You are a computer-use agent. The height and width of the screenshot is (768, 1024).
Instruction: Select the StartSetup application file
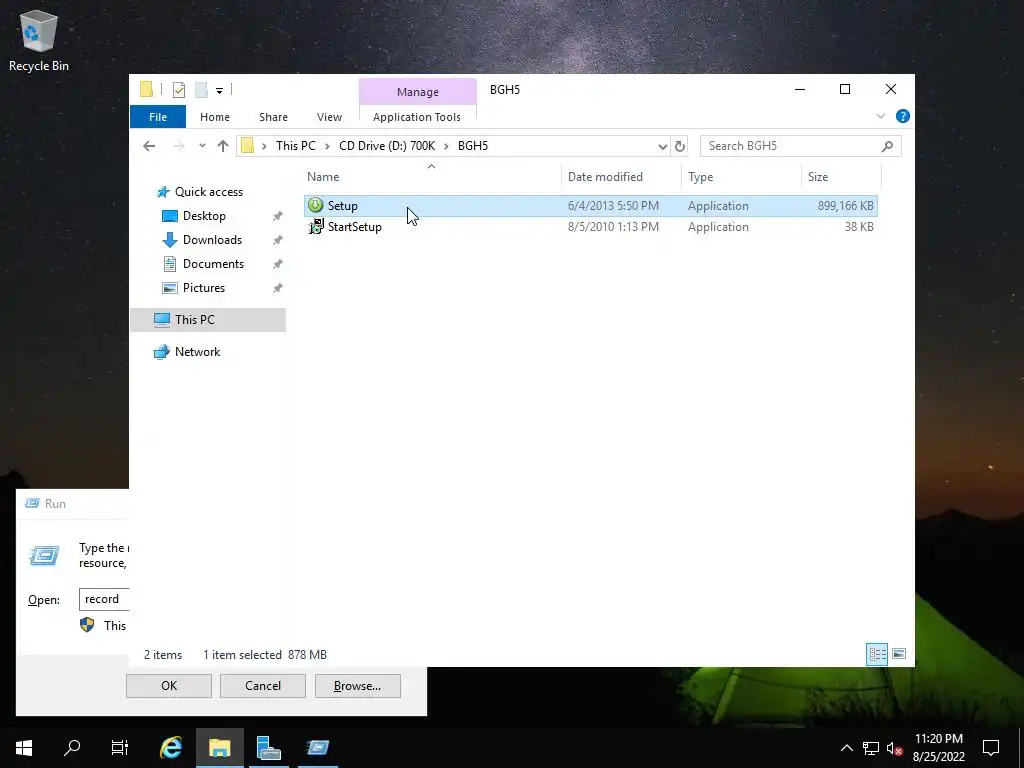(x=590, y=227)
